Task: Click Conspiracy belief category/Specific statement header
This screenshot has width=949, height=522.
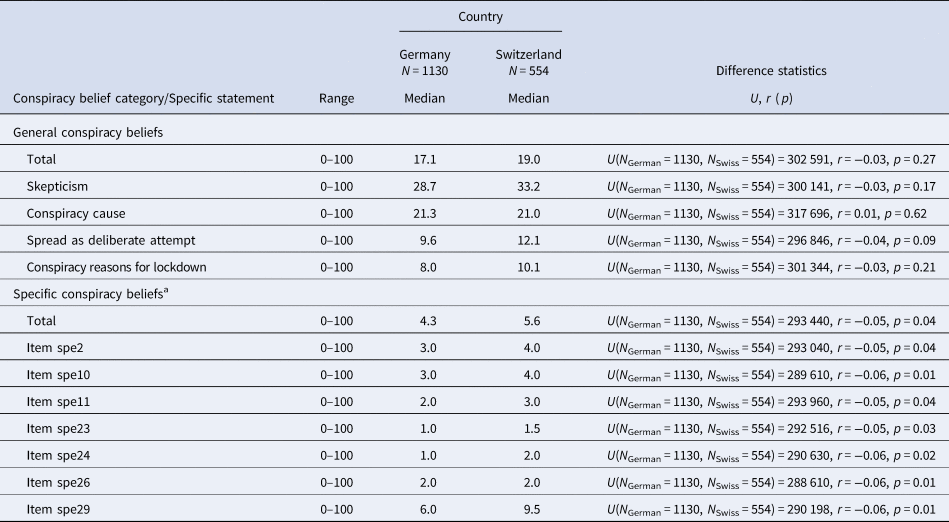Action: click(x=143, y=98)
